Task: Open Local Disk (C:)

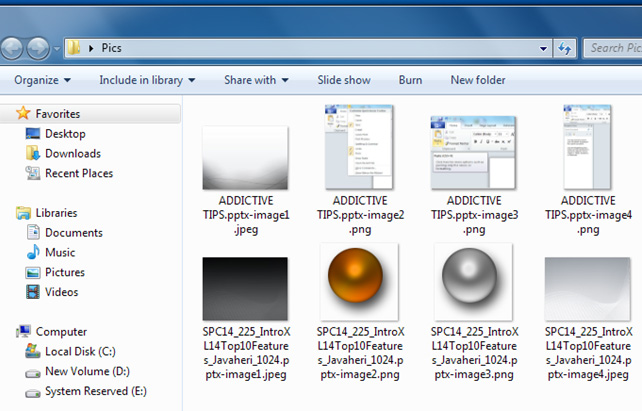Action: click(x=80, y=351)
